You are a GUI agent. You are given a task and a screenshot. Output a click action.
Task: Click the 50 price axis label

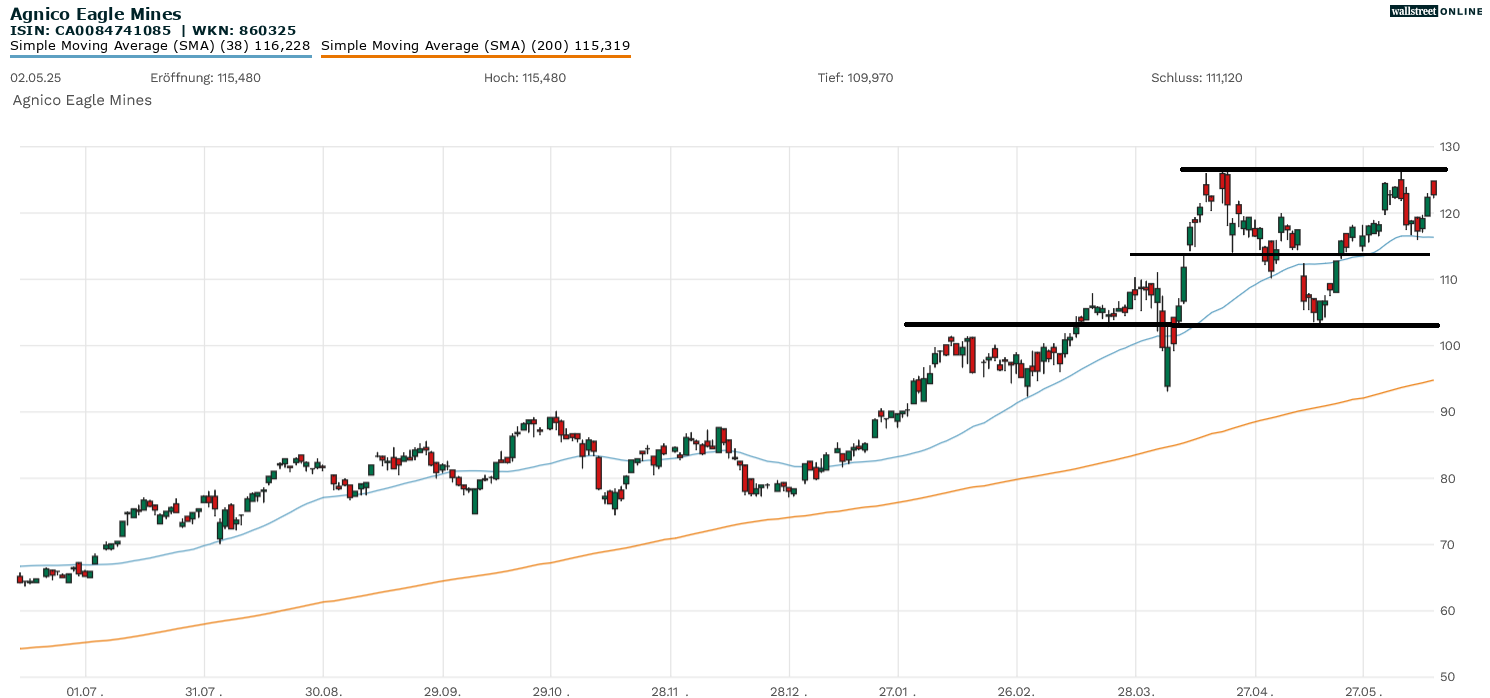pos(1446,677)
